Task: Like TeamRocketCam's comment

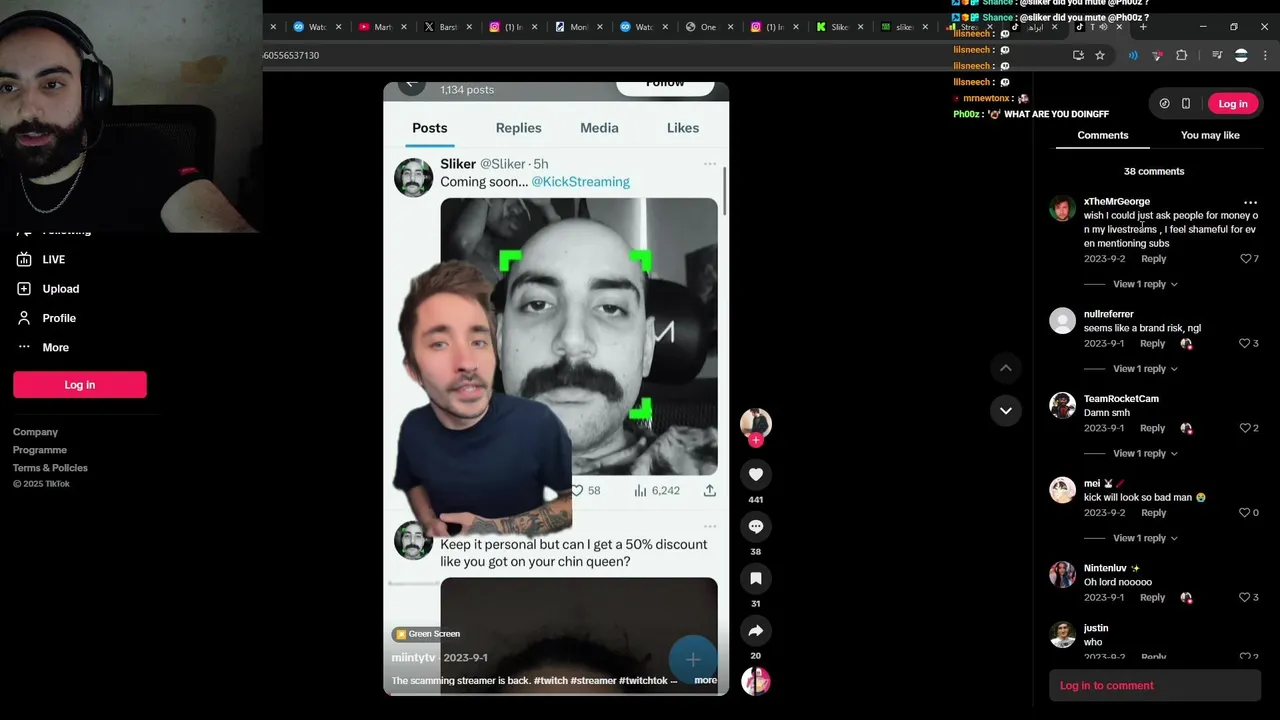Action: [1246, 428]
